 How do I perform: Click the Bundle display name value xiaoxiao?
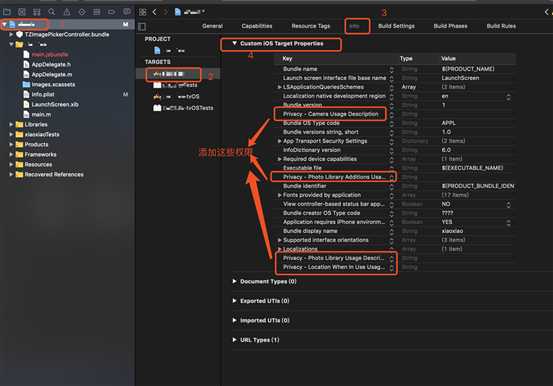pos(452,231)
